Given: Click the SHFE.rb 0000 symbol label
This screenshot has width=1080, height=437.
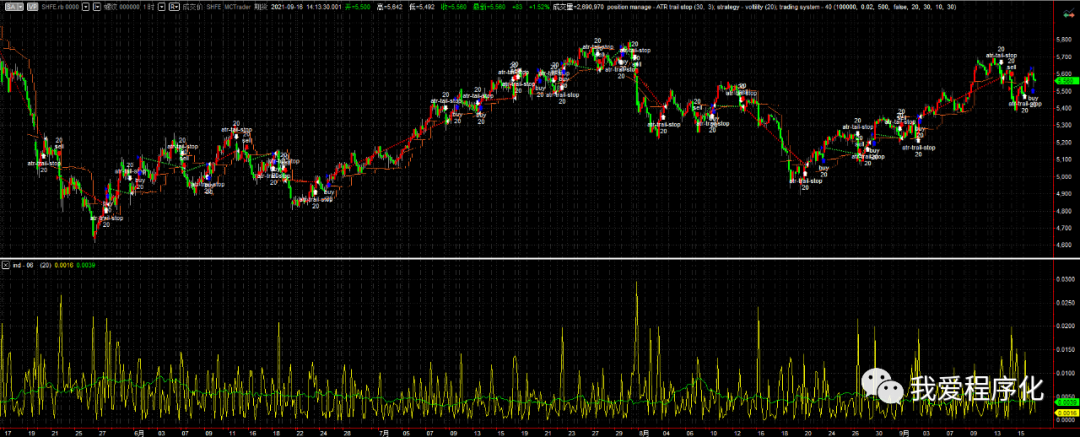Looking at the screenshot, I should [60, 6].
